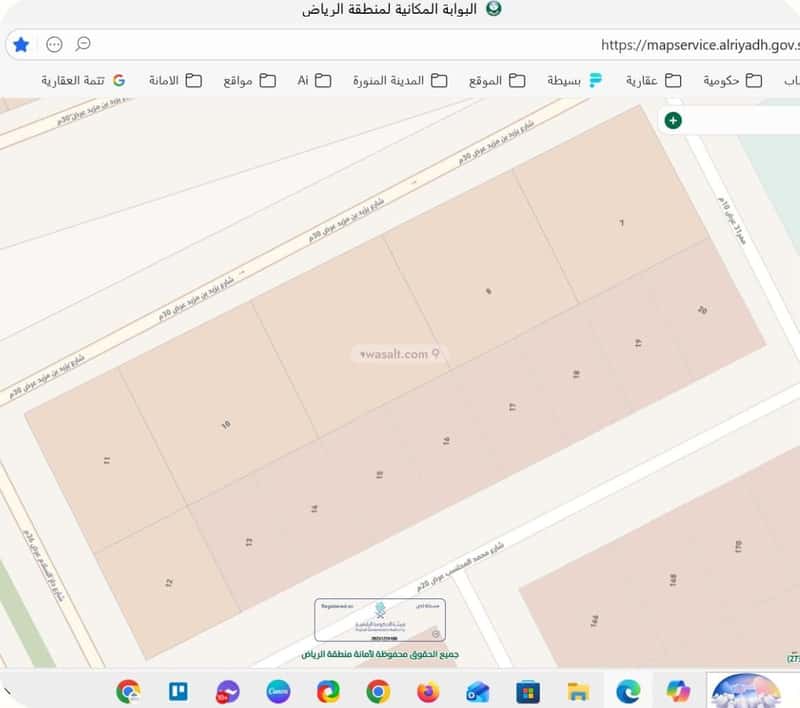Click the zoom-out magnifier icon in address bar
This screenshot has width=800, height=708.
tap(83, 44)
